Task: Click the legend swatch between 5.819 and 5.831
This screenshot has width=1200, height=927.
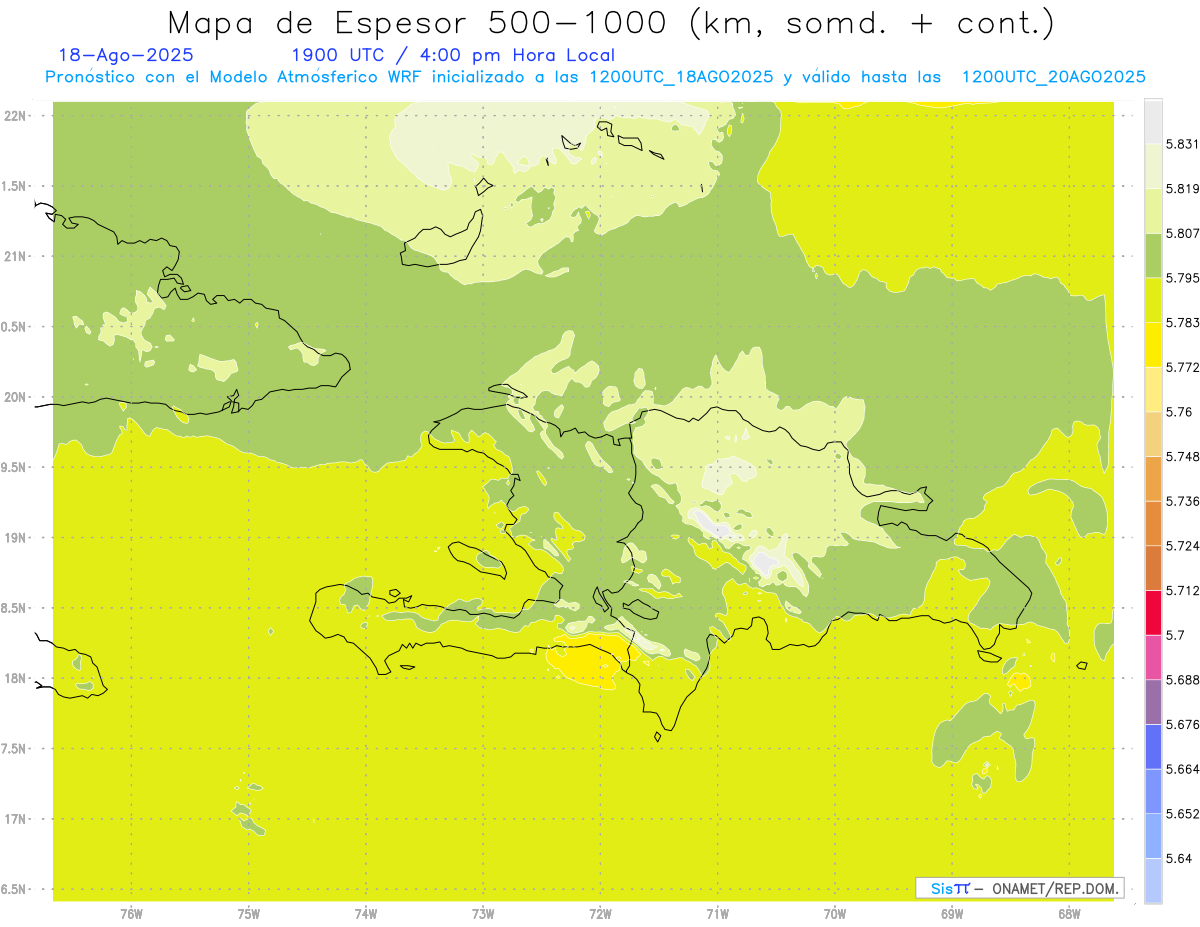Action: coord(1153,166)
